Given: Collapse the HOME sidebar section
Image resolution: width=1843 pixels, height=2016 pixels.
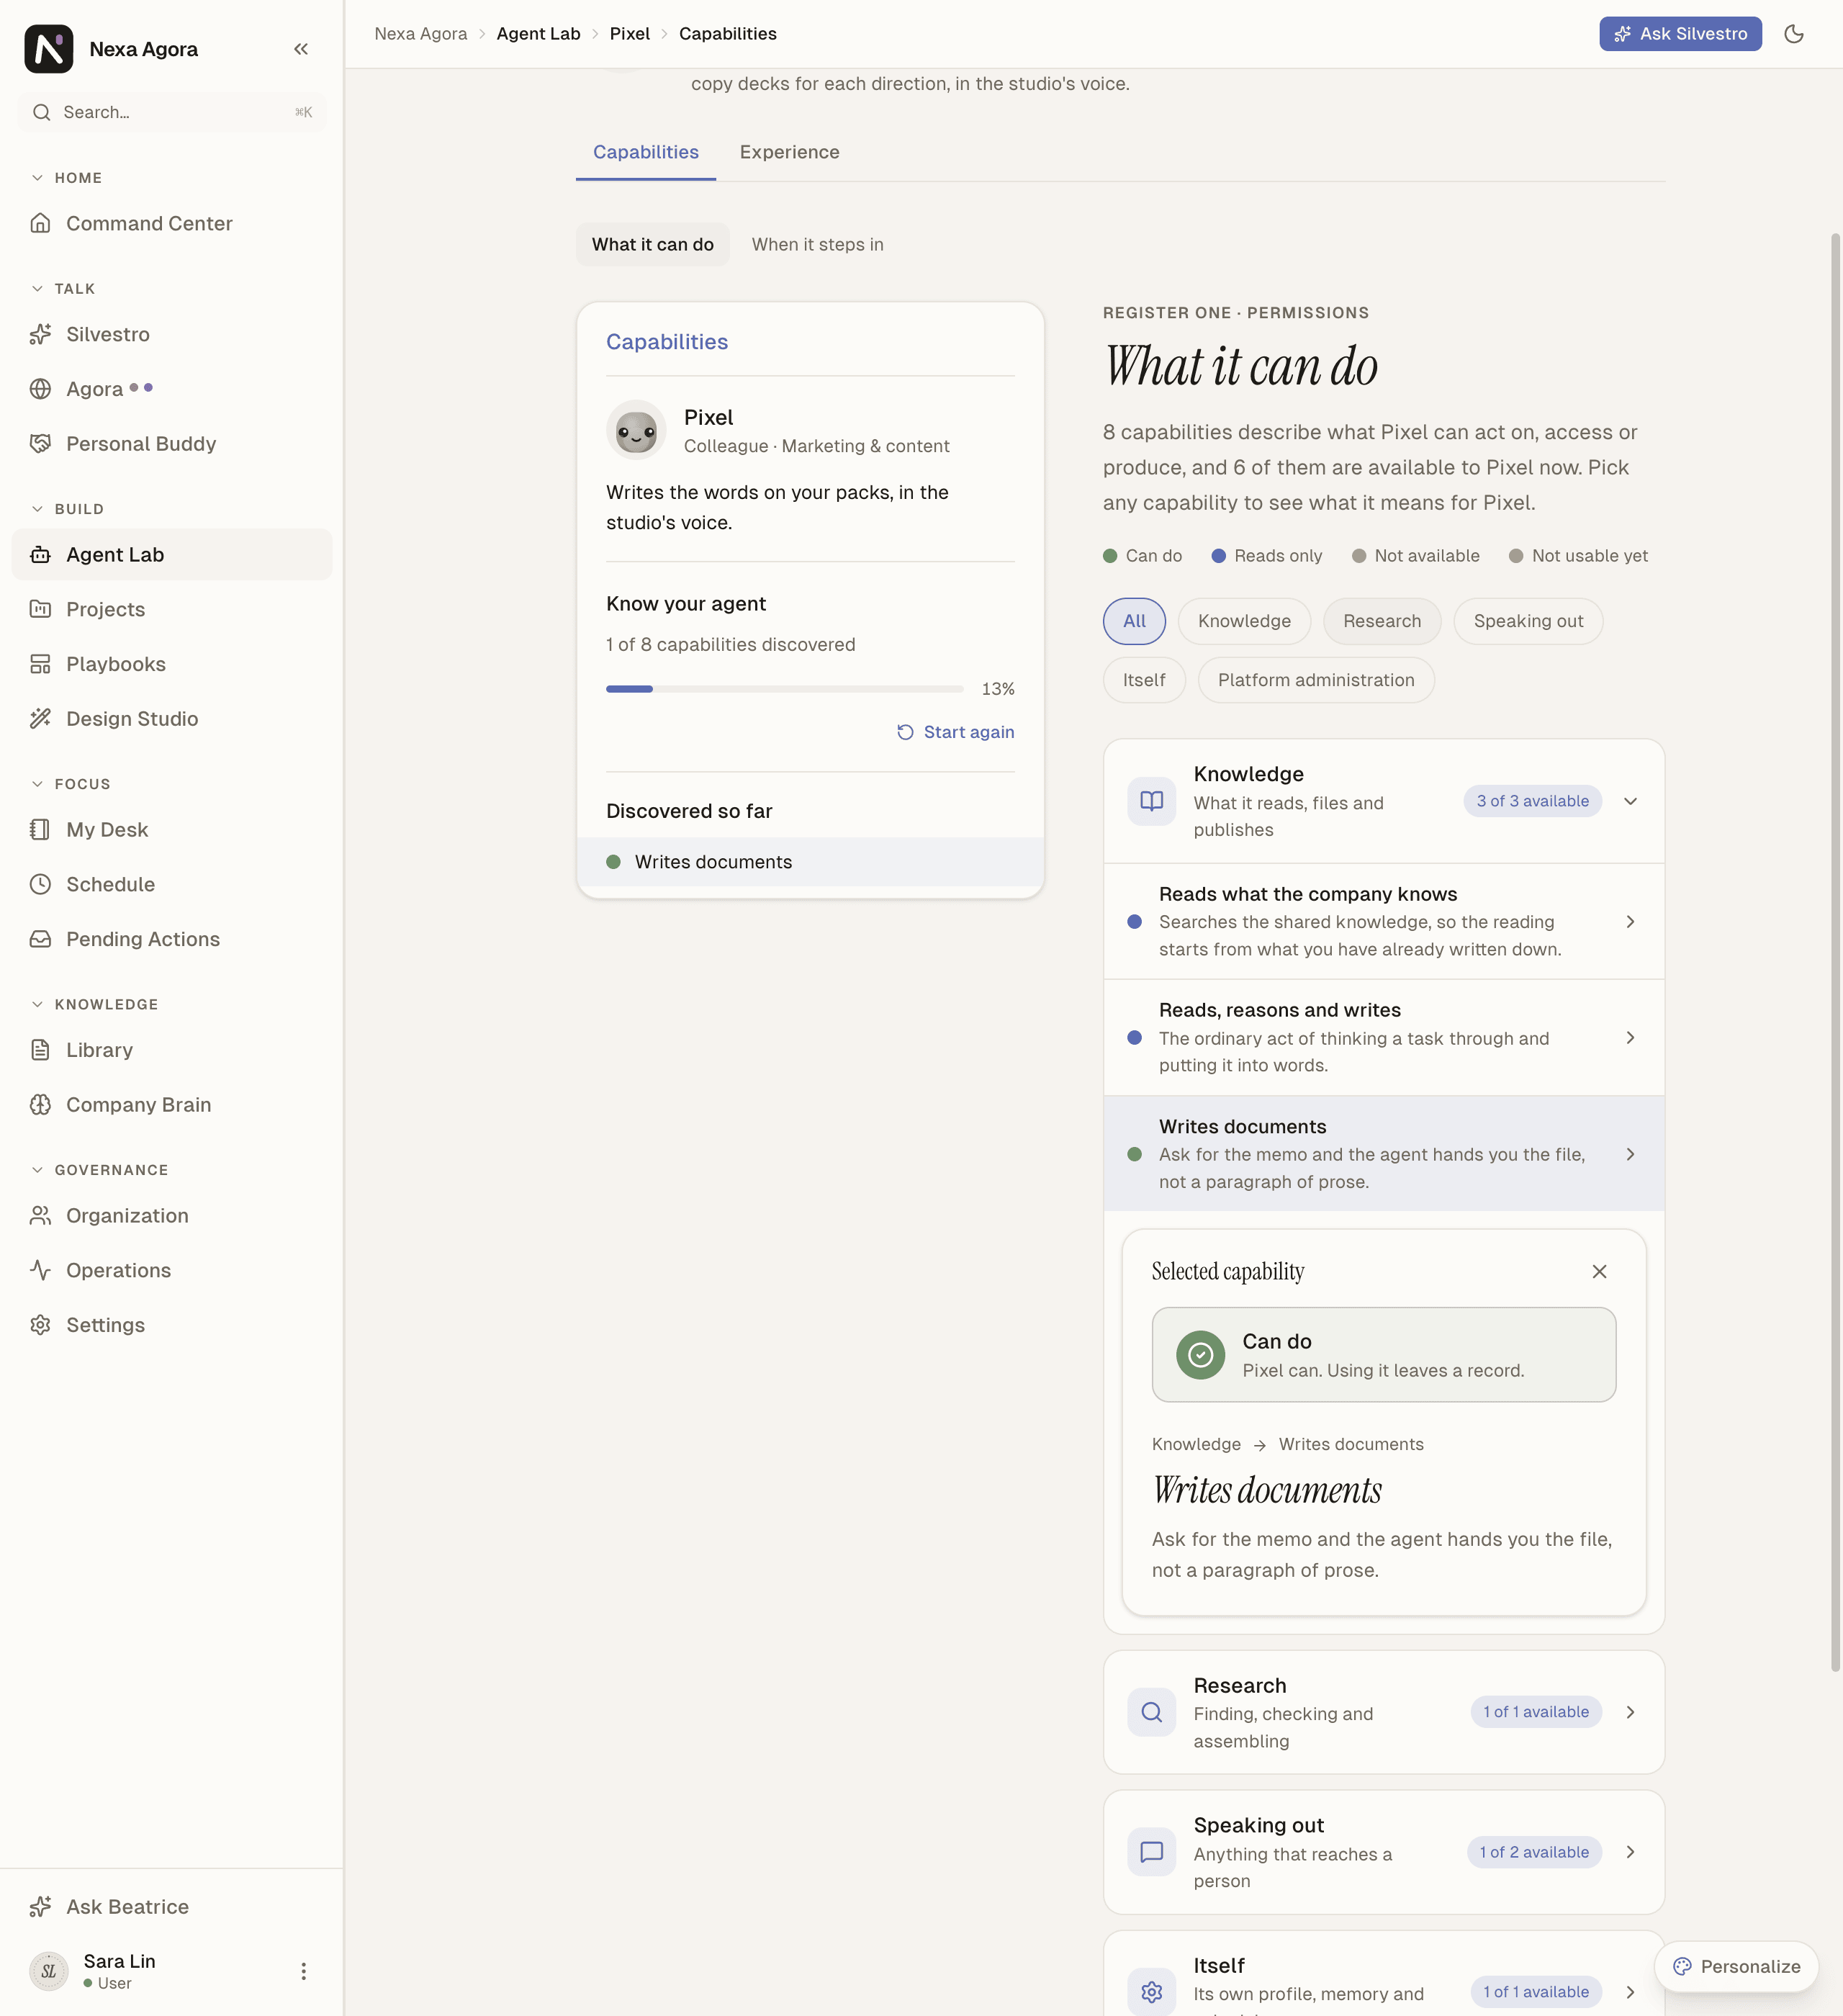Looking at the screenshot, I should click(x=67, y=178).
